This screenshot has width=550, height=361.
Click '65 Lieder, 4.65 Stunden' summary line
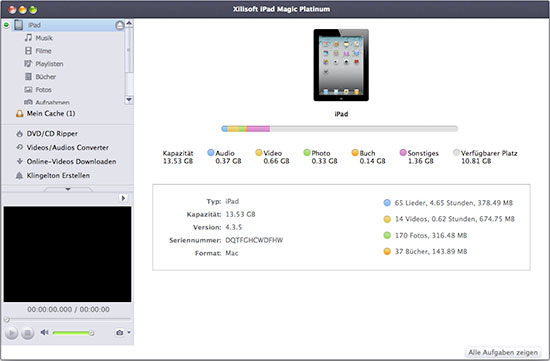click(x=454, y=203)
